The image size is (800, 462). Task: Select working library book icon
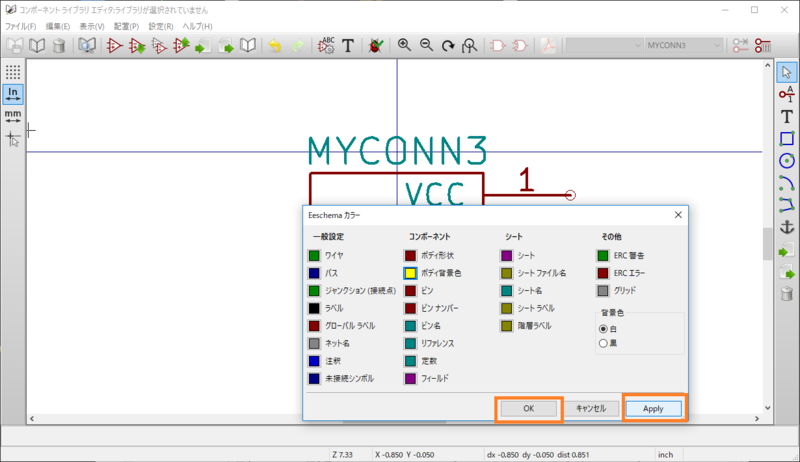(37, 46)
